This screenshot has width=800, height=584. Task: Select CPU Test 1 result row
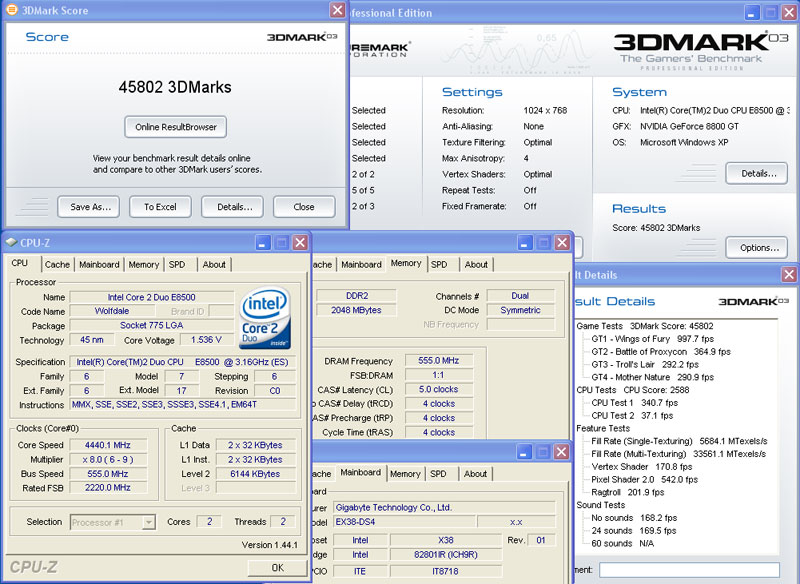click(635, 402)
